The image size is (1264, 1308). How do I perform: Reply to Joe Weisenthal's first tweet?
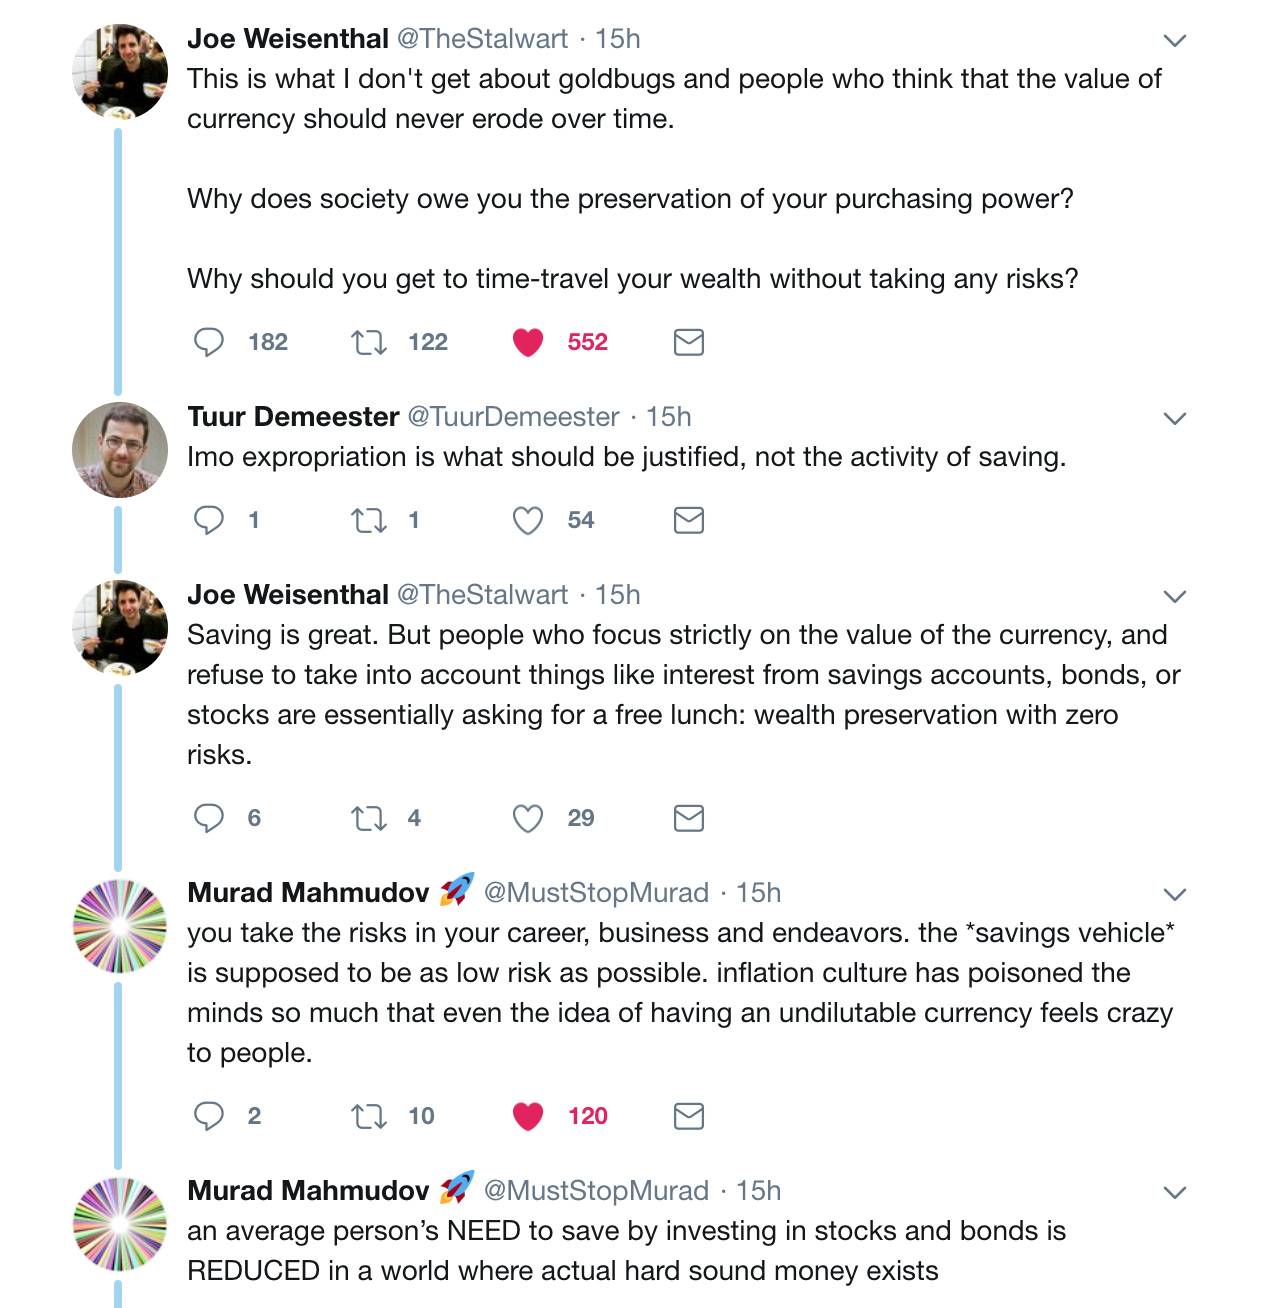click(209, 342)
